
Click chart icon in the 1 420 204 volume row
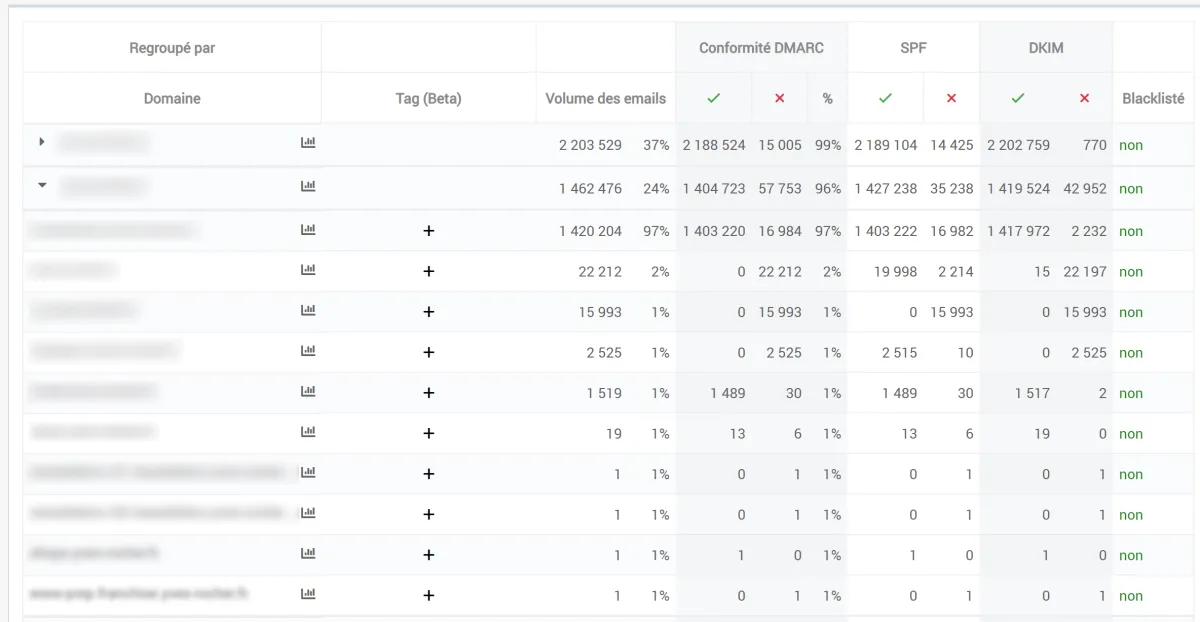(308, 230)
